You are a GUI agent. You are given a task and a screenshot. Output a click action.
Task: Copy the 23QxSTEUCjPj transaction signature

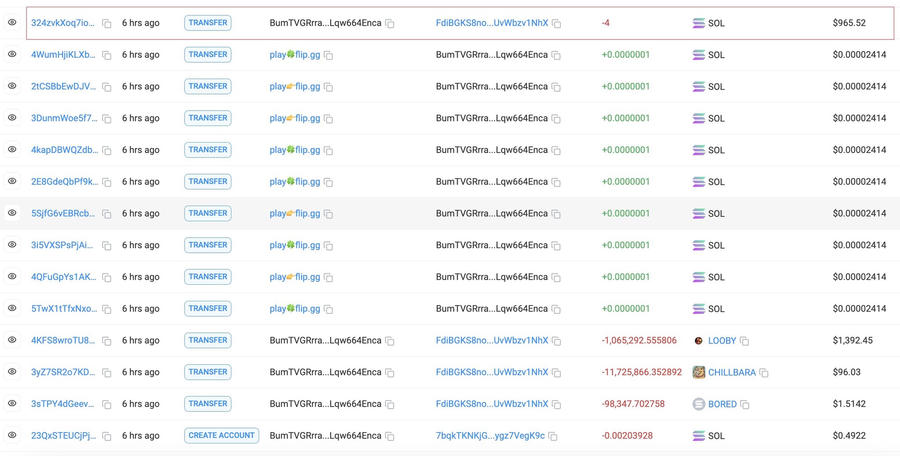tap(107, 436)
